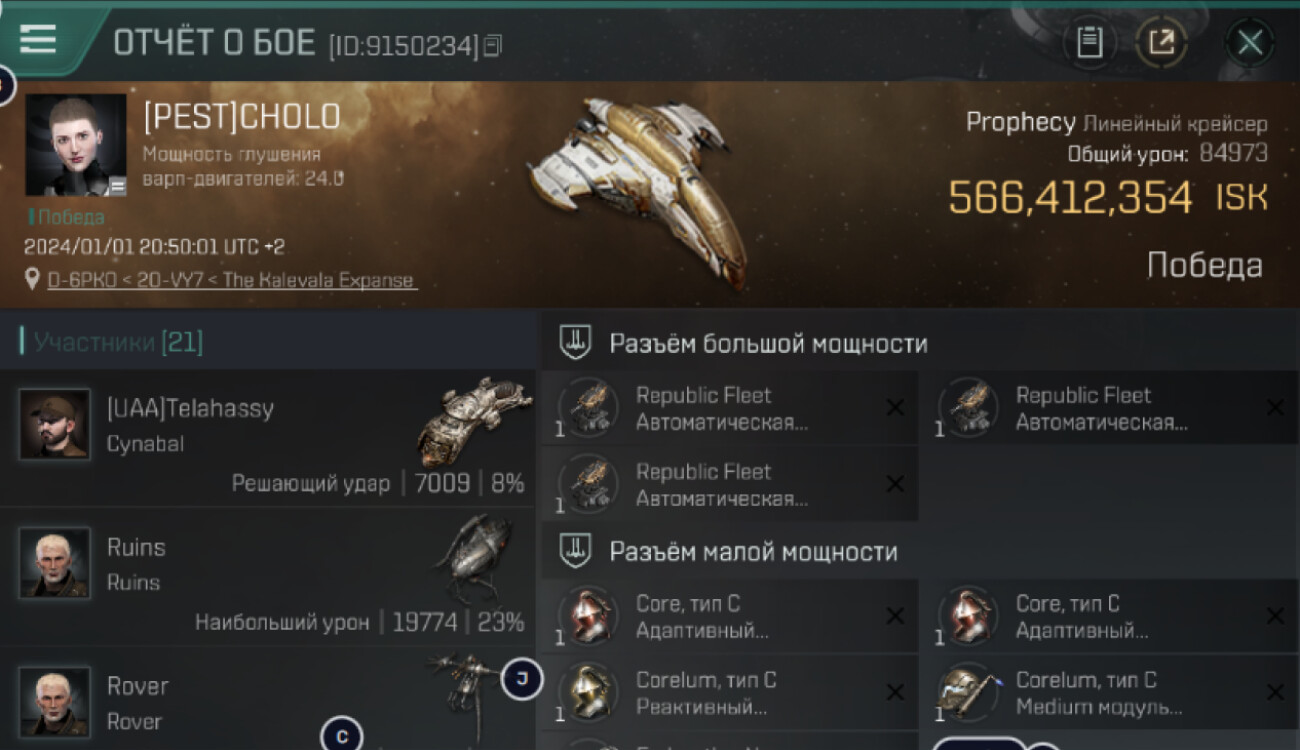Open the Ruins participant entry
Viewport: 1300px width, 750px height.
(x=269, y=577)
